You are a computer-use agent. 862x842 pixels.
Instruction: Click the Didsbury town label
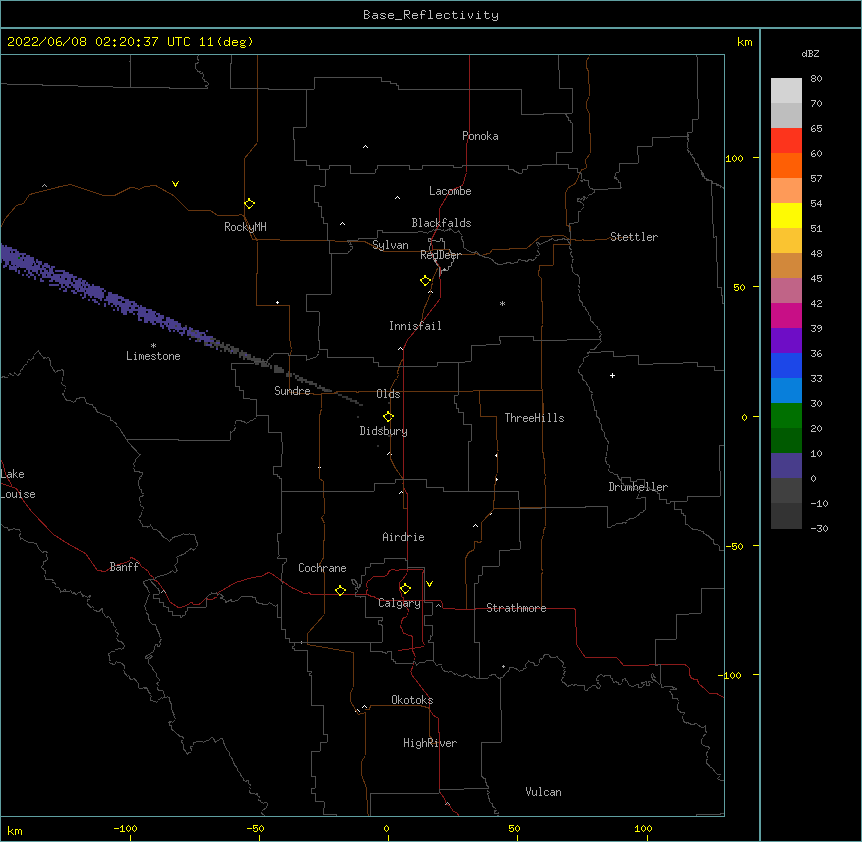pos(383,431)
